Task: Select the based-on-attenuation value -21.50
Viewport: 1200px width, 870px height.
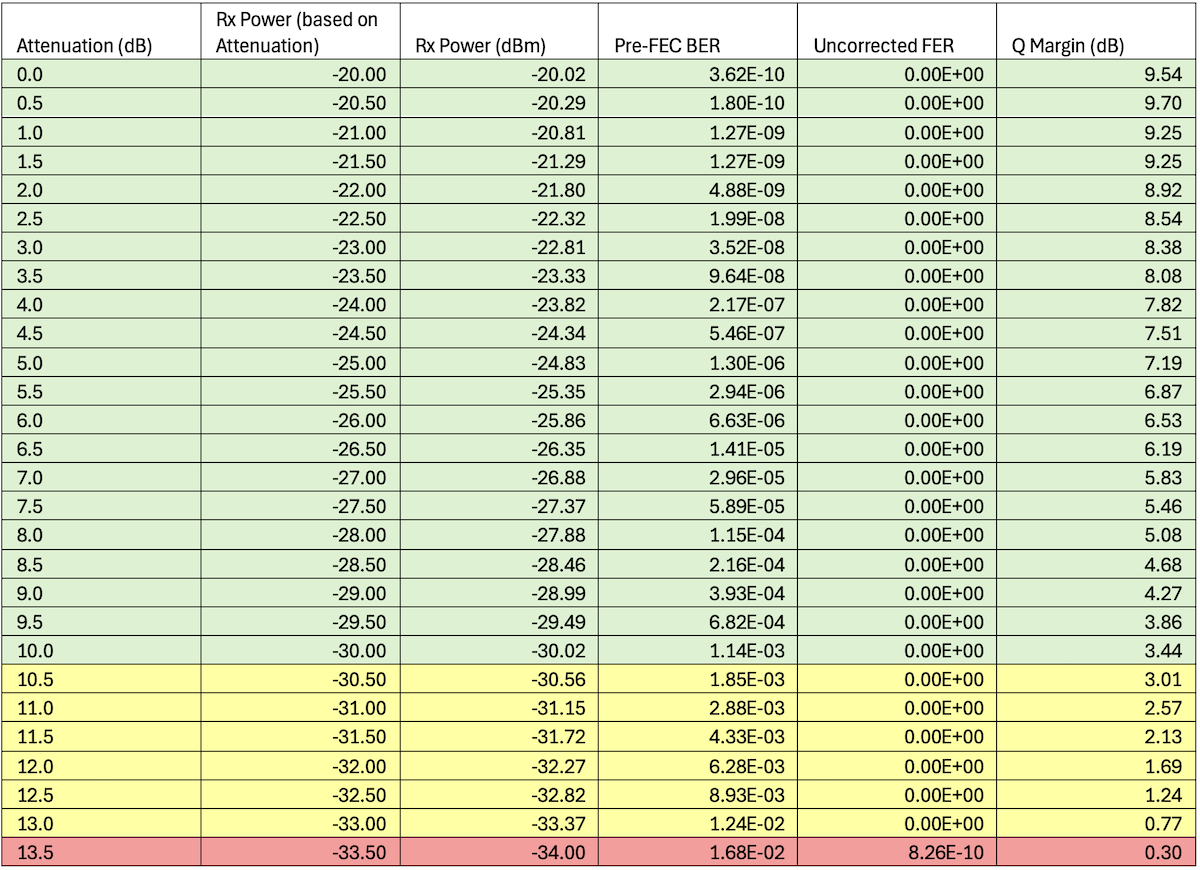Action: coord(300,161)
